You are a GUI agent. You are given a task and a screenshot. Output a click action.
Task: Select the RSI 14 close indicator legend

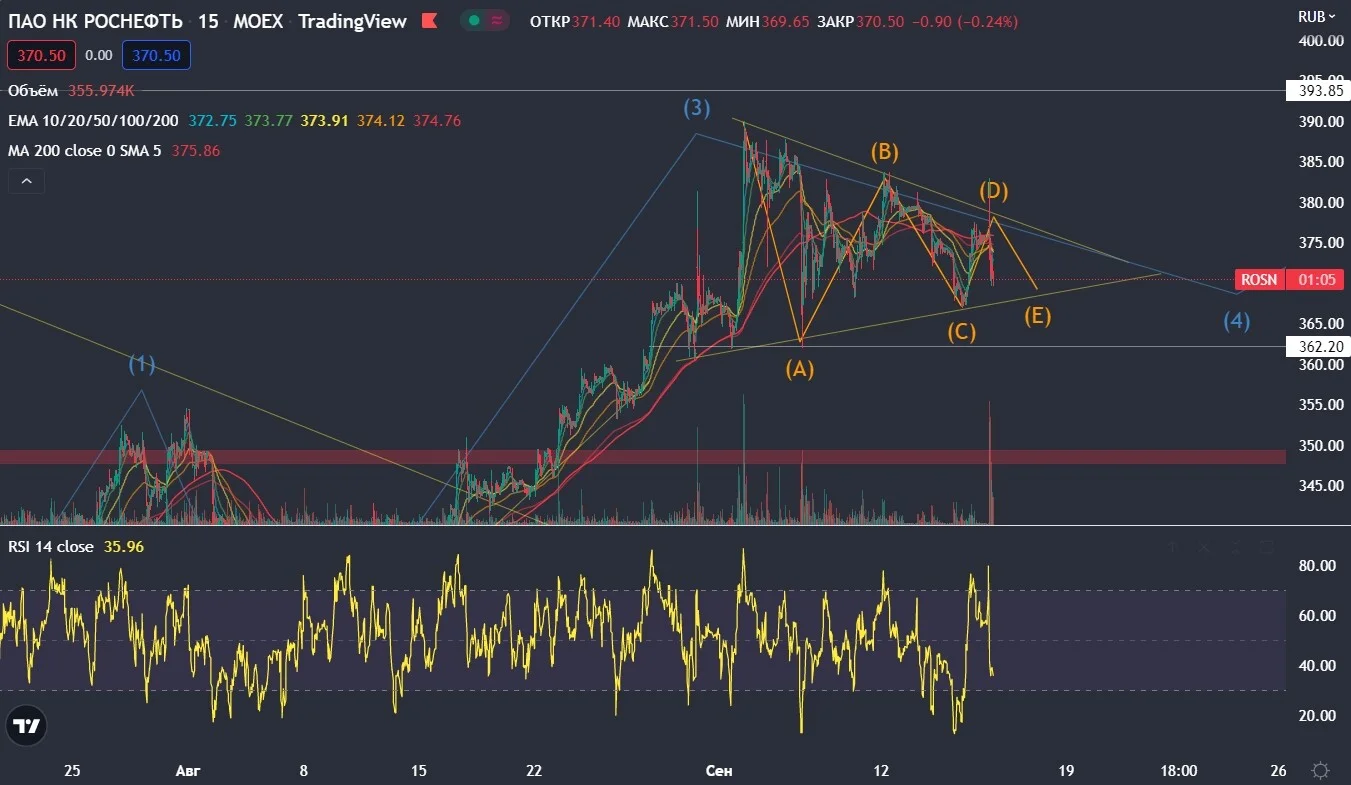[51, 547]
